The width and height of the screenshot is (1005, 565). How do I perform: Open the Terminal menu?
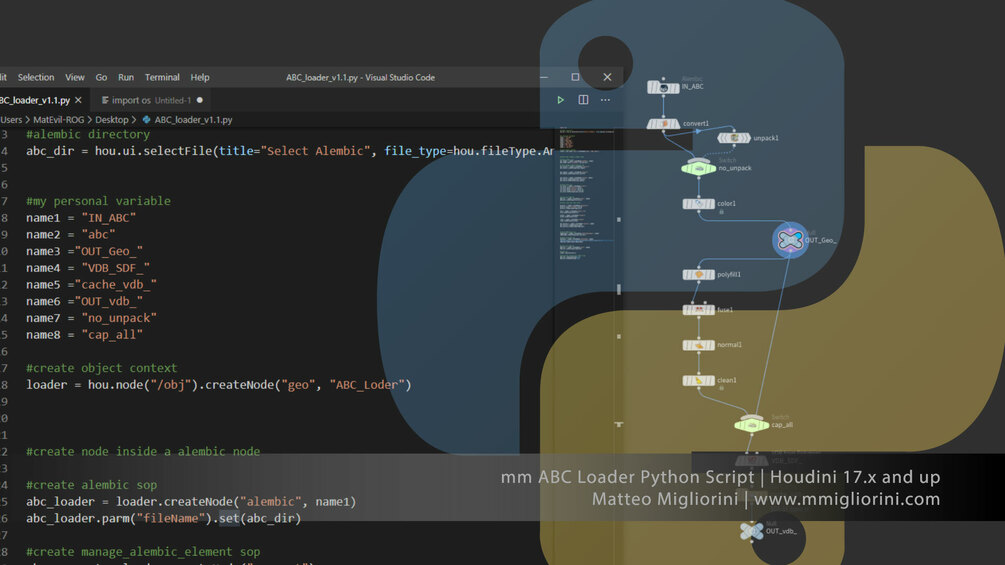pos(162,77)
